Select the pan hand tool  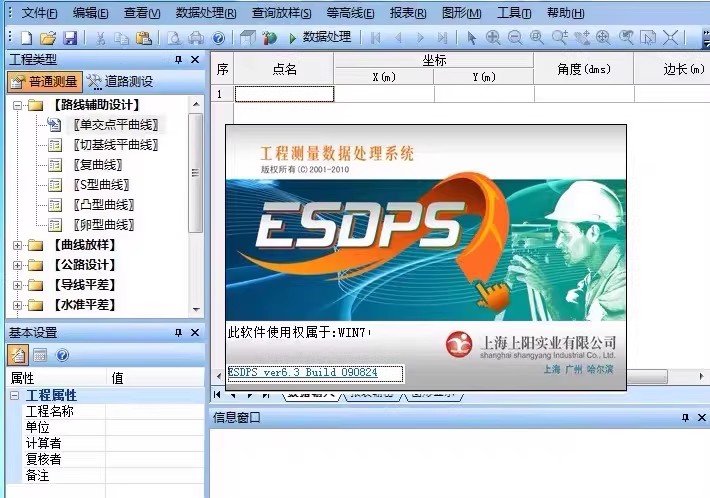(582, 38)
